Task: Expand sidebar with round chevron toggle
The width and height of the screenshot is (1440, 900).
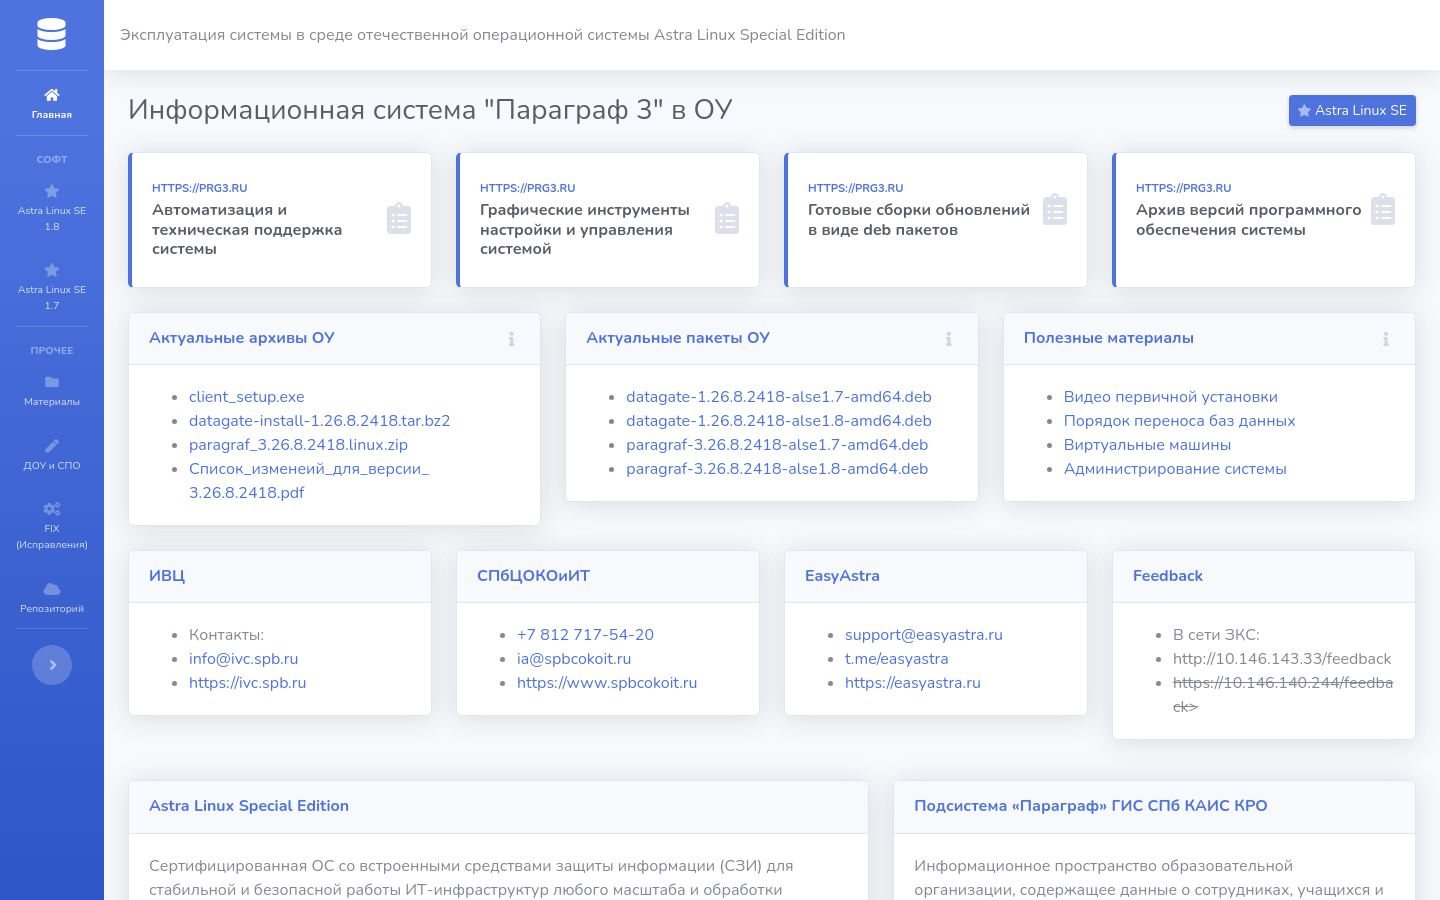Action: pyautogui.click(x=52, y=665)
